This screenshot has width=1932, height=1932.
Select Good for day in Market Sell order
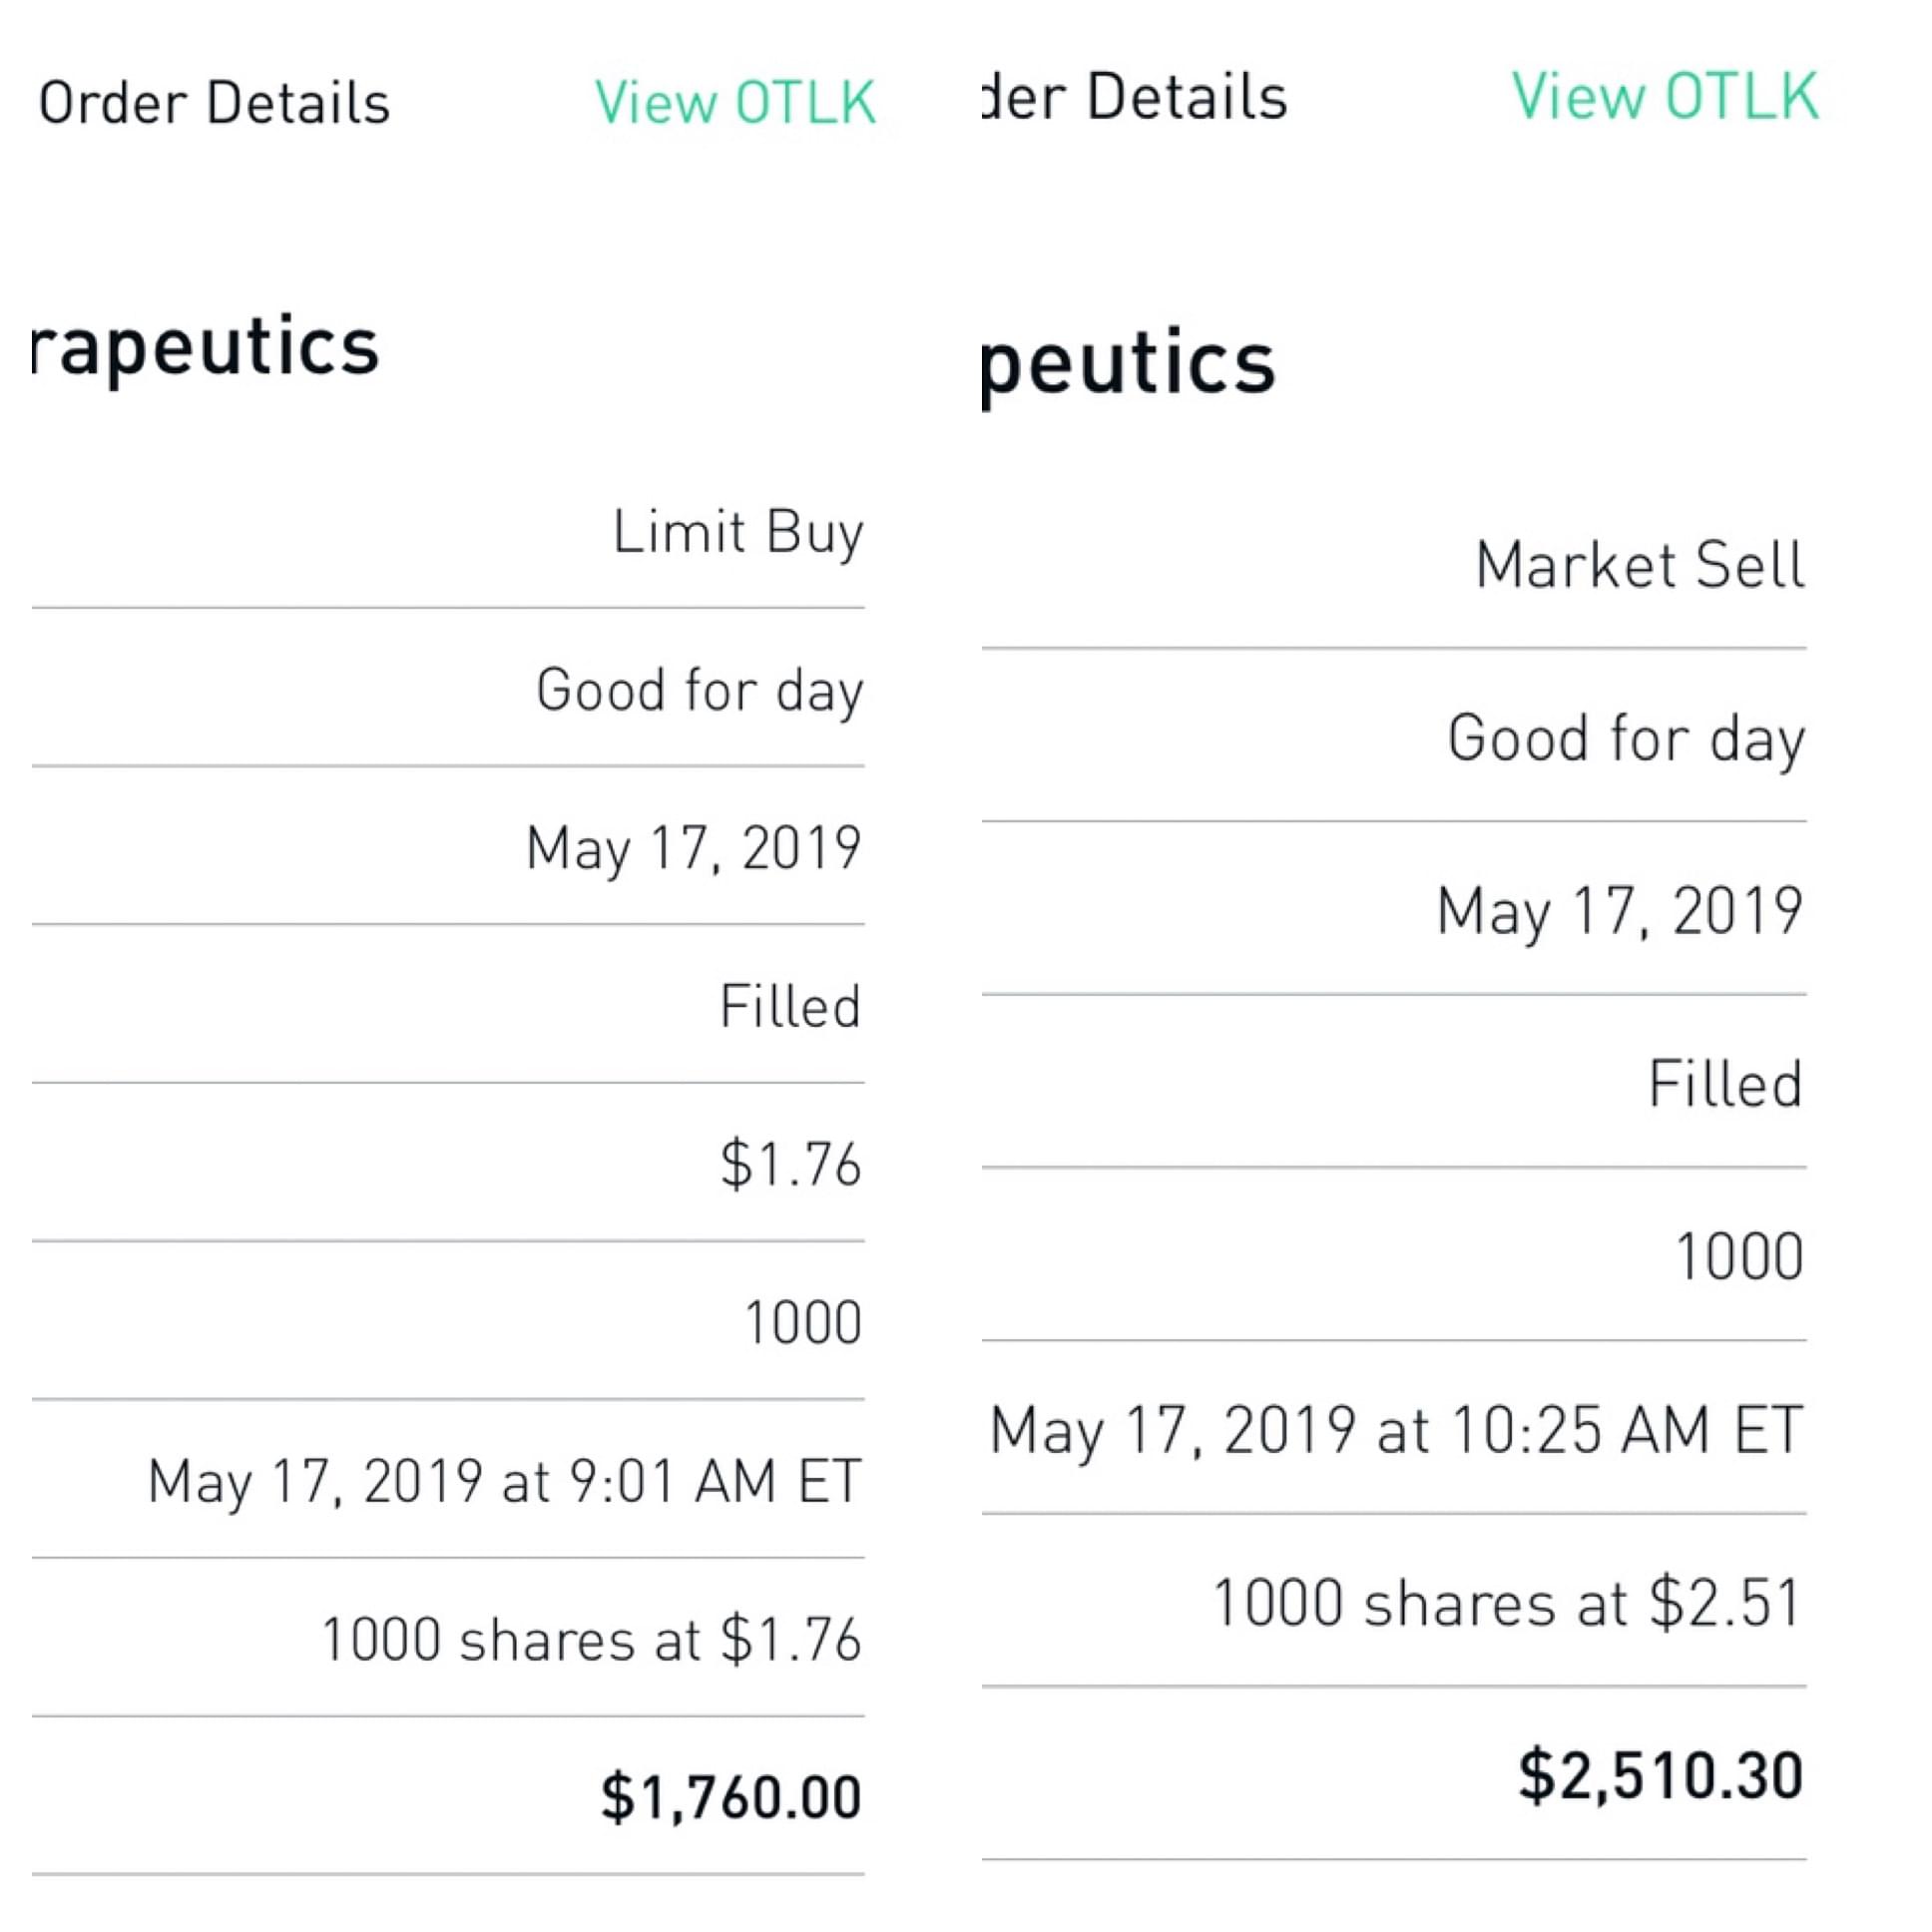[x=1626, y=738]
